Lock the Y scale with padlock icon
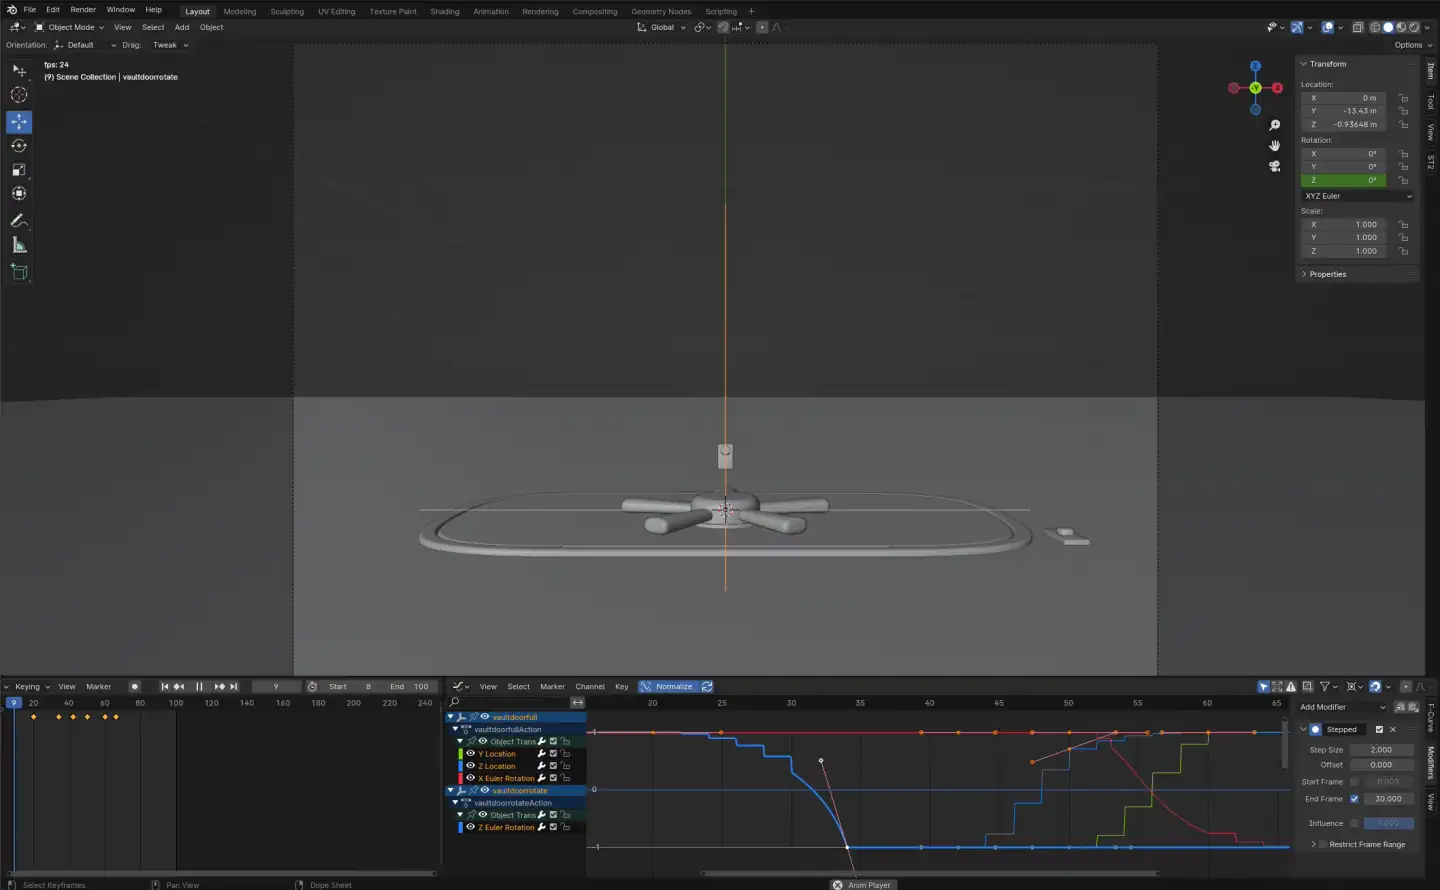1440x890 pixels. (1404, 238)
